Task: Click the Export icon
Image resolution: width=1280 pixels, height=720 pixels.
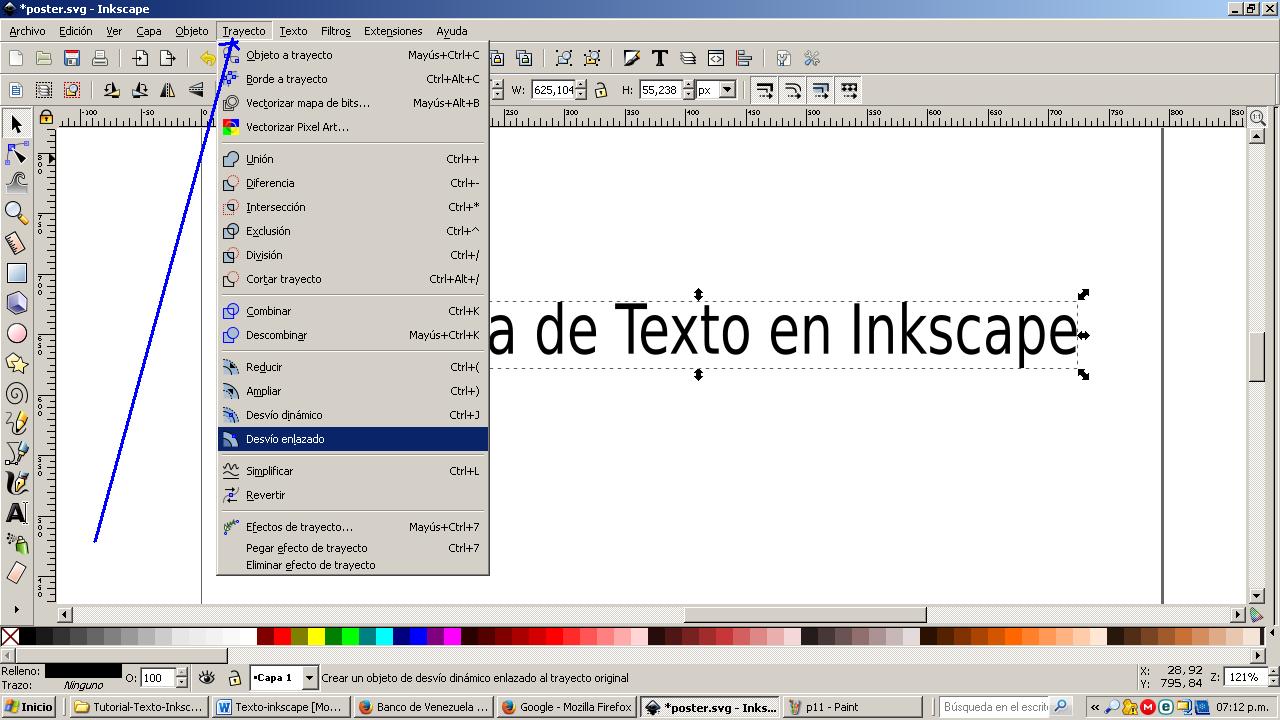Action: click(x=168, y=58)
